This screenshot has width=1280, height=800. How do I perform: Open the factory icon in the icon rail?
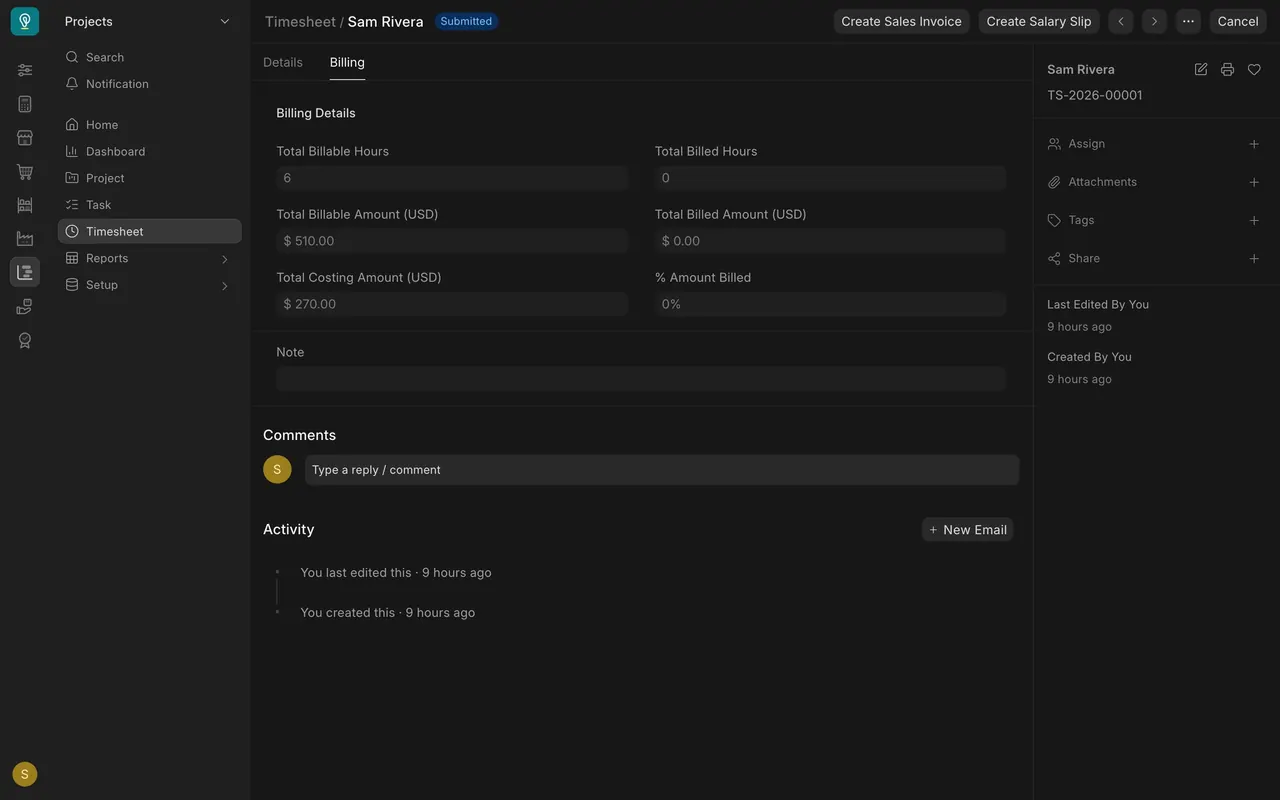(25, 239)
